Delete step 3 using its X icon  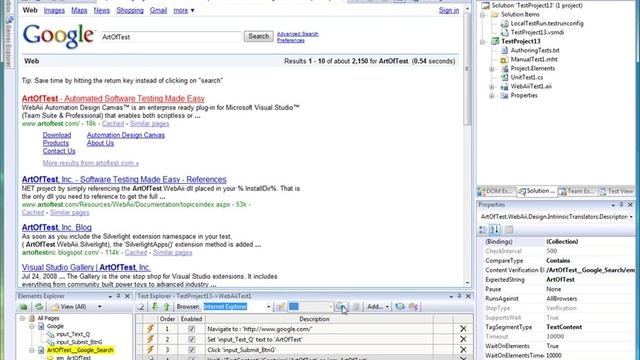[463, 350]
